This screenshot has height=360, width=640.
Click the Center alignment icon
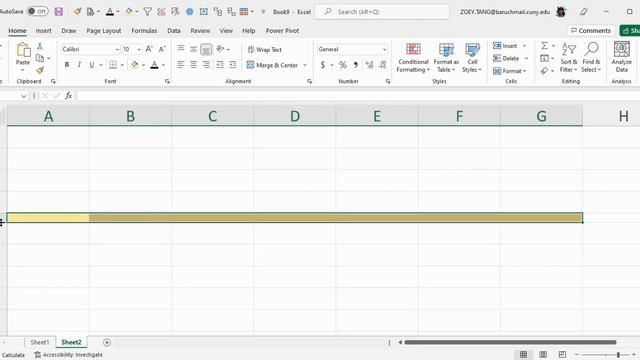point(193,64)
